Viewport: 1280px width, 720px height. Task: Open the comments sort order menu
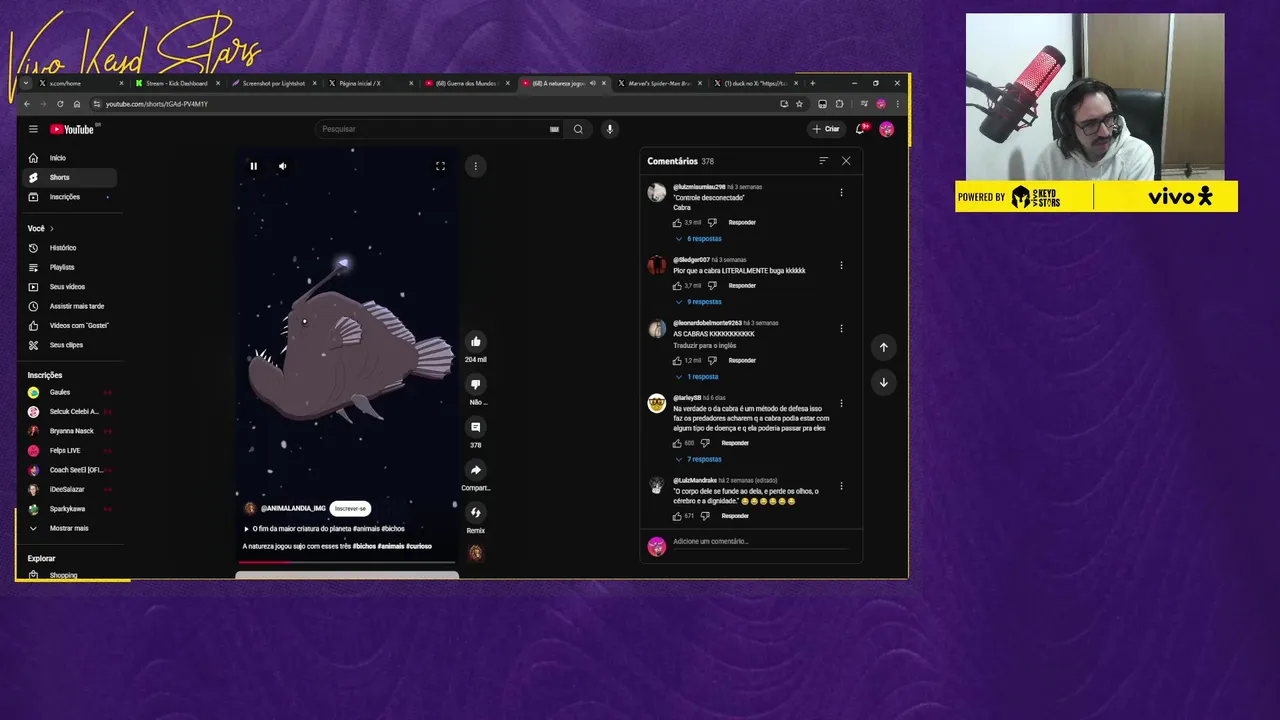[823, 161]
